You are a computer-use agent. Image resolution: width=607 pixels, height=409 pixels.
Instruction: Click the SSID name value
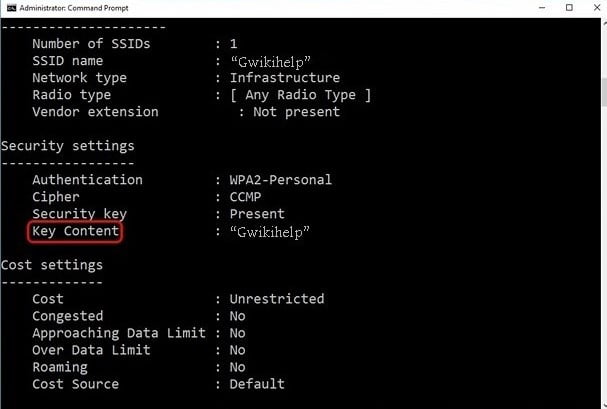pos(271,62)
